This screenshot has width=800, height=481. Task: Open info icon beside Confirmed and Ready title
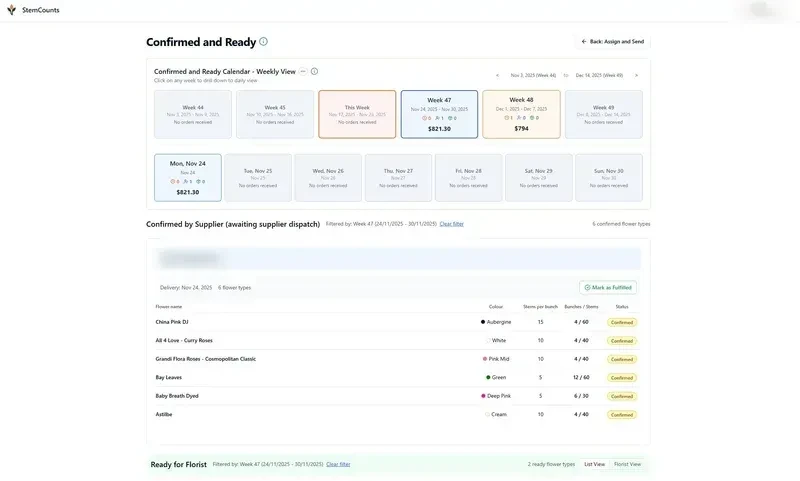pyautogui.click(x=263, y=41)
